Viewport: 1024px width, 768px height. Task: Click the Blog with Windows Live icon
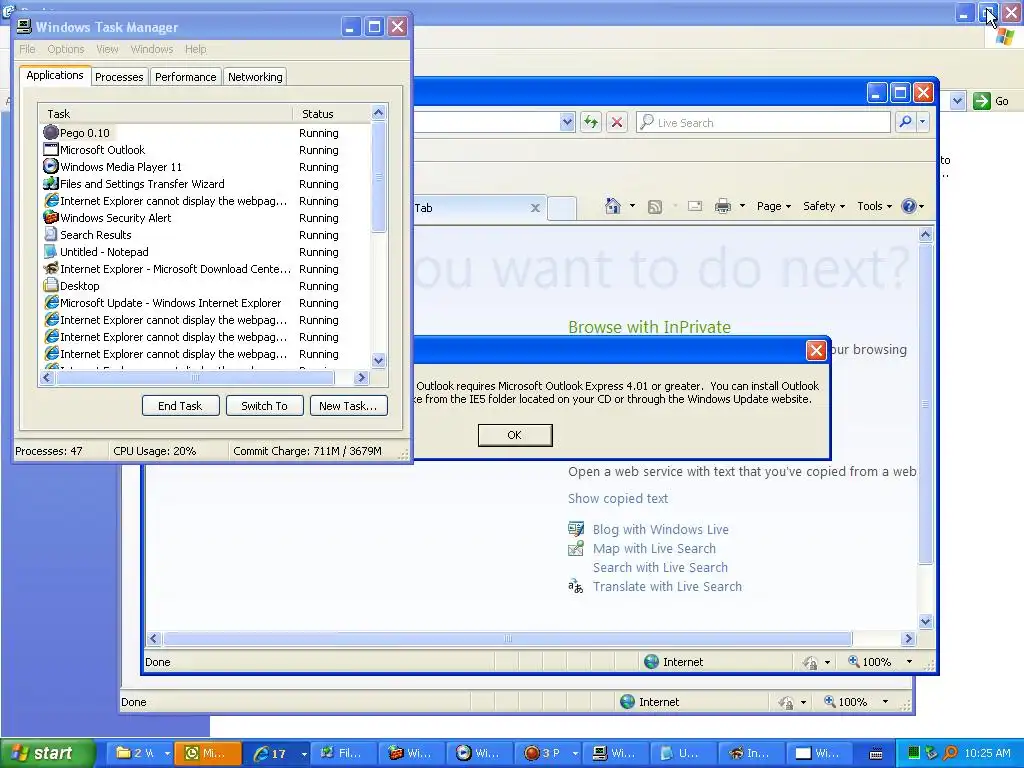click(575, 529)
